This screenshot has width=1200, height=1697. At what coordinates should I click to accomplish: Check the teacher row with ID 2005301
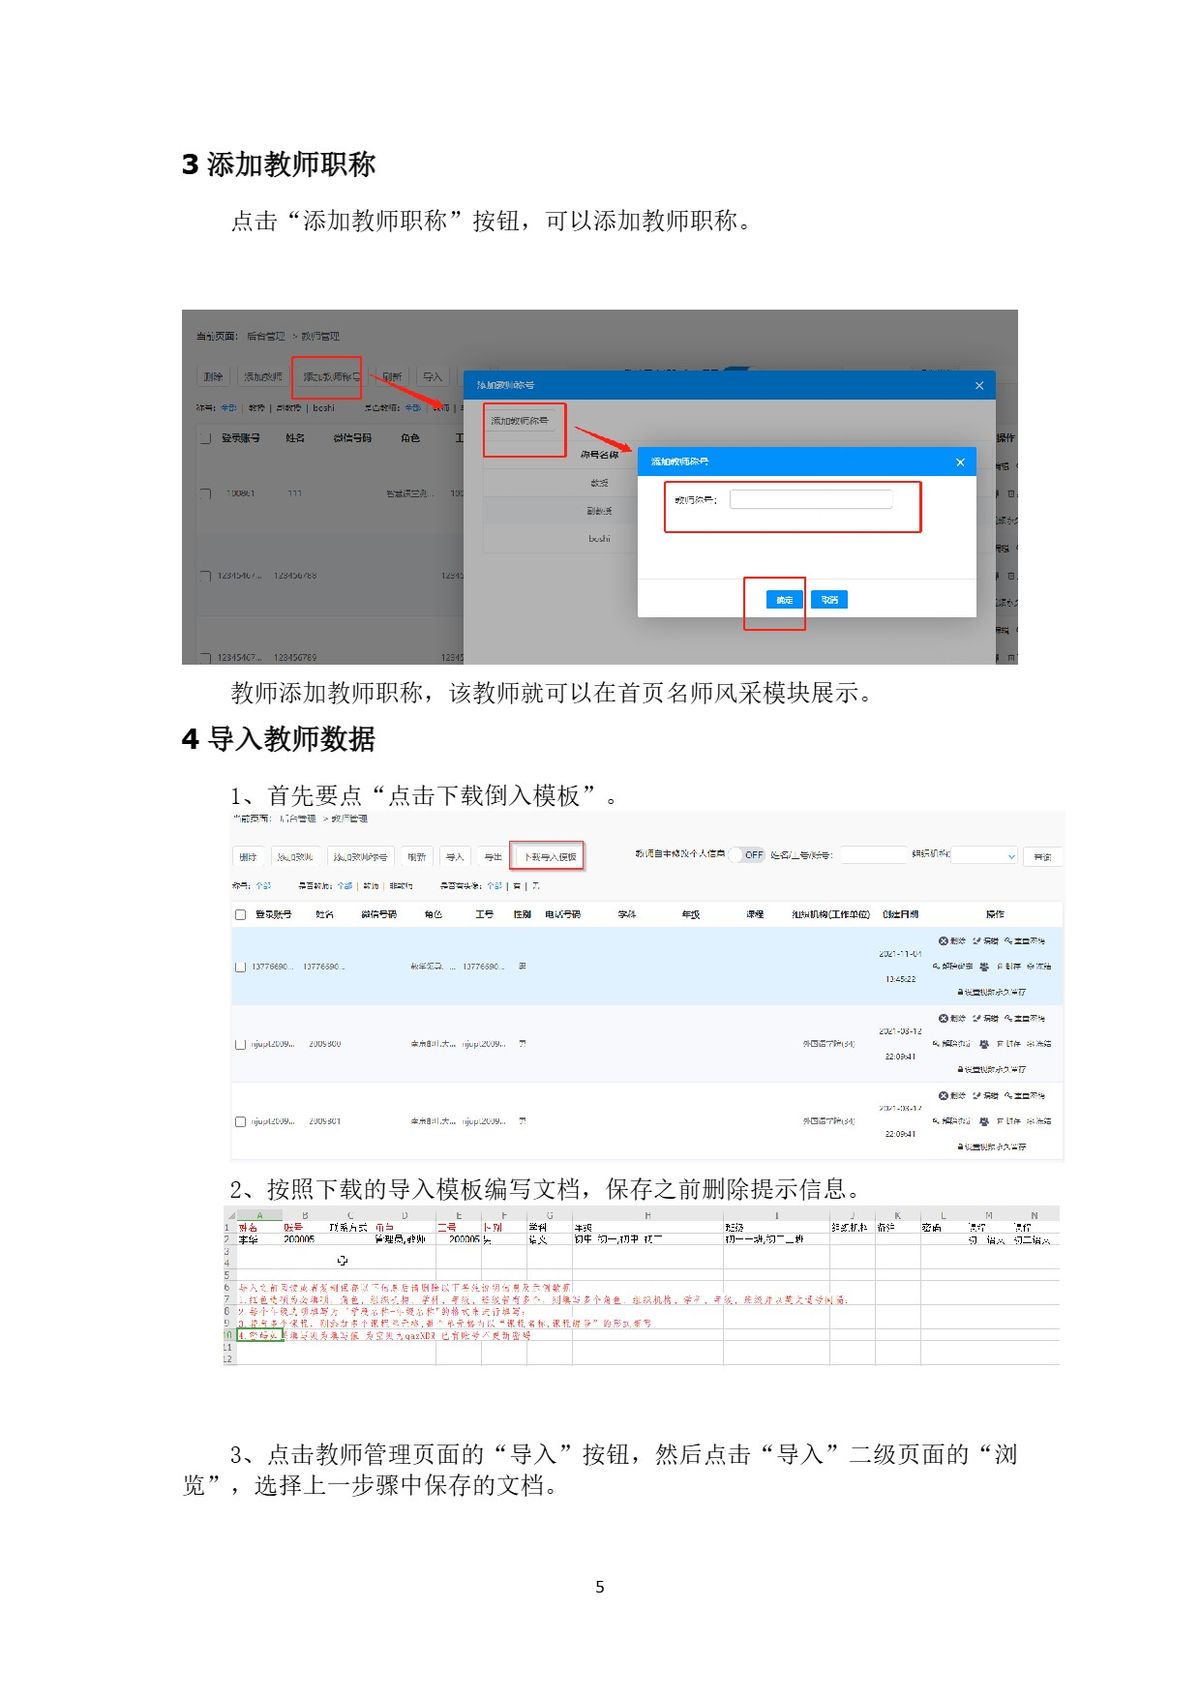[240, 1122]
